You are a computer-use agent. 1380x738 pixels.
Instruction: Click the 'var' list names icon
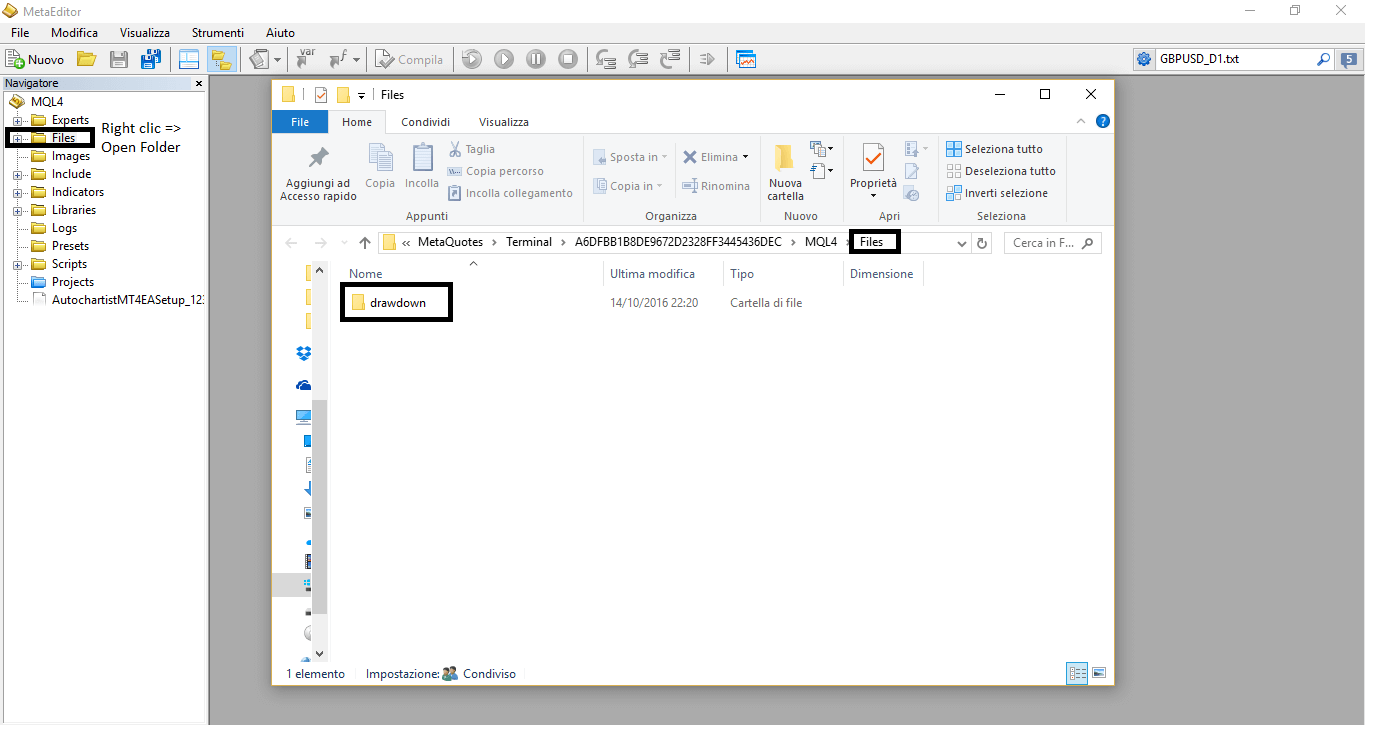coord(306,59)
